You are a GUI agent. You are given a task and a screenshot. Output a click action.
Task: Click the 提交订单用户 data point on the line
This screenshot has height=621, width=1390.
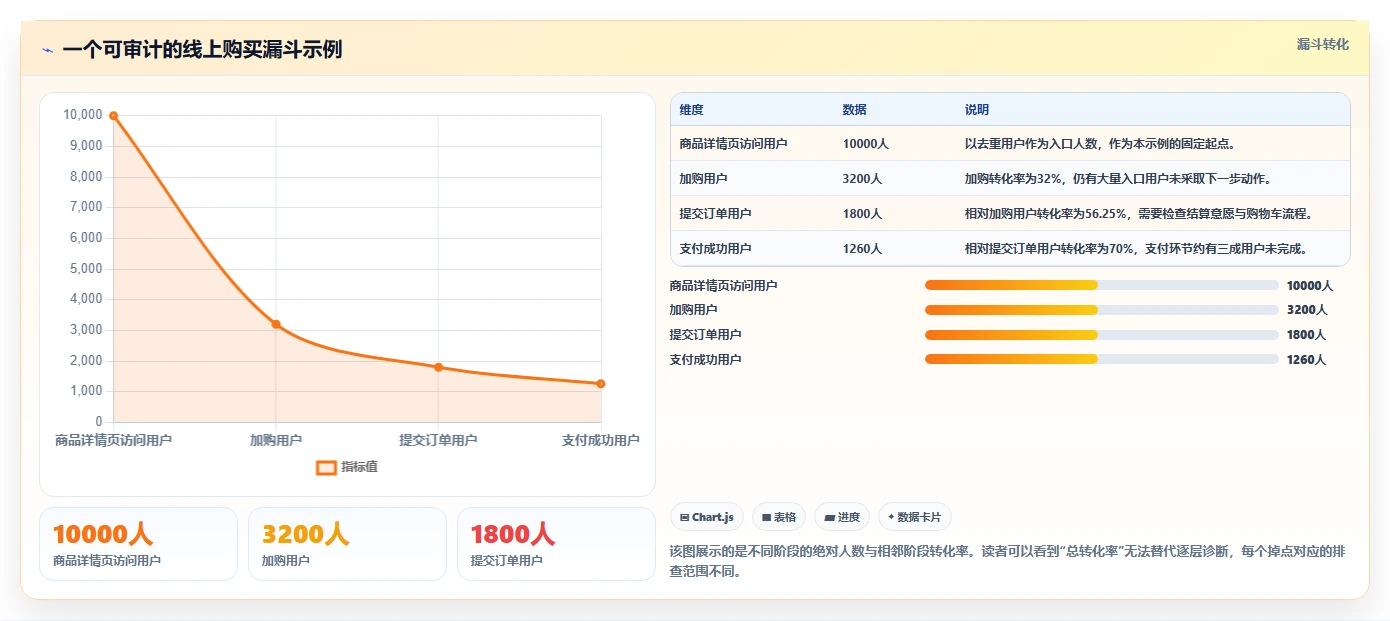(438, 367)
